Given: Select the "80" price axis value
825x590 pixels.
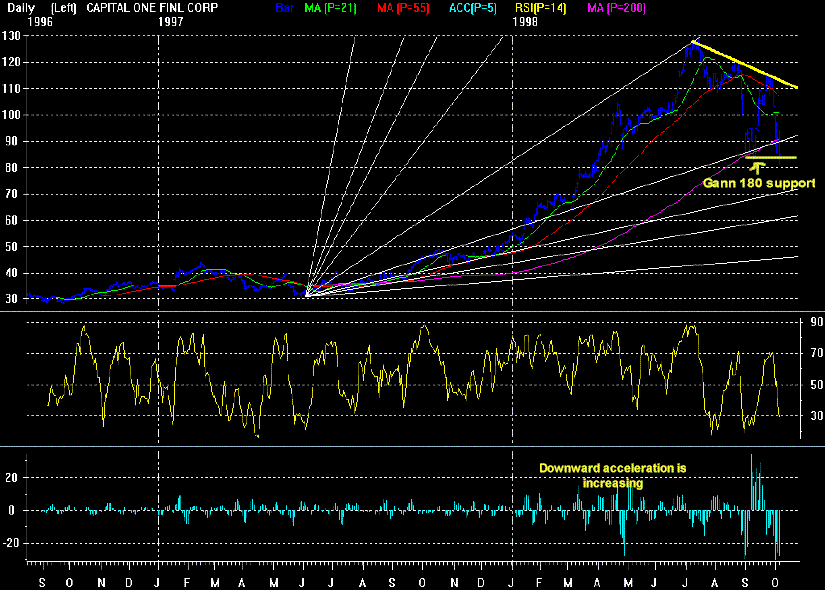Looking at the screenshot, I should pos(11,167).
